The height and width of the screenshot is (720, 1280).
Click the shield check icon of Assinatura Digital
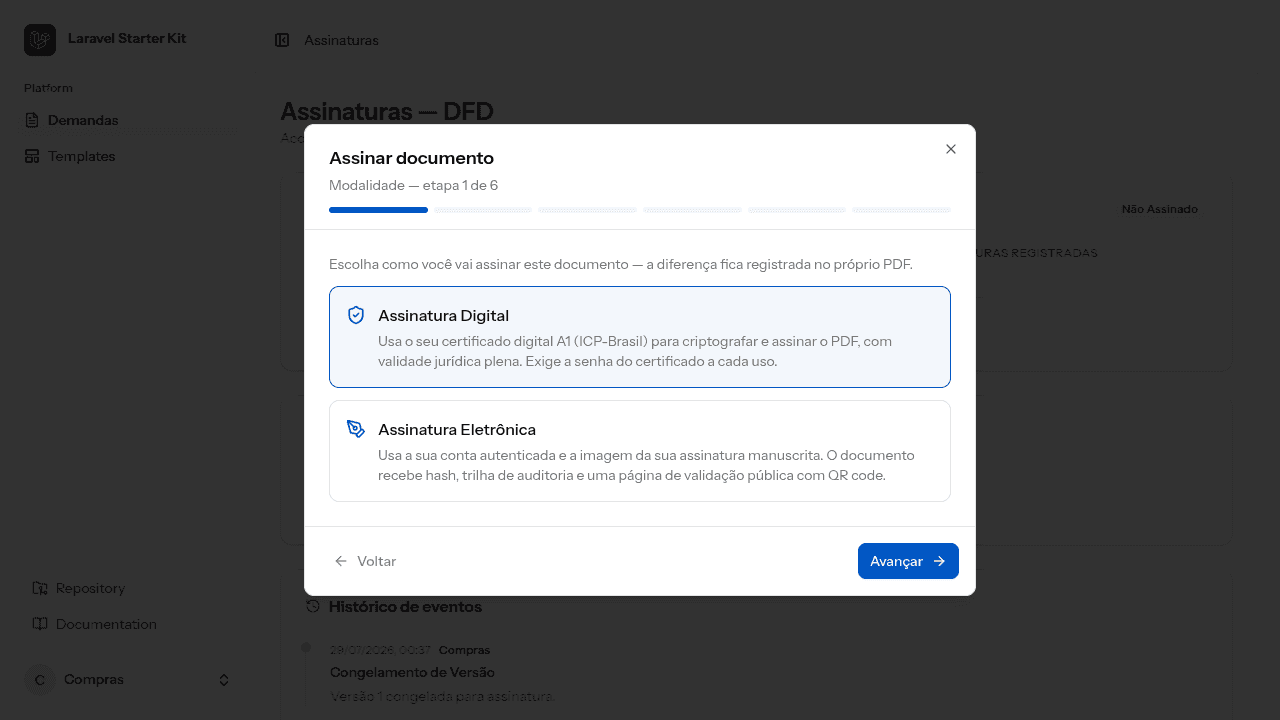pyautogui.click(x=356, y=315)
